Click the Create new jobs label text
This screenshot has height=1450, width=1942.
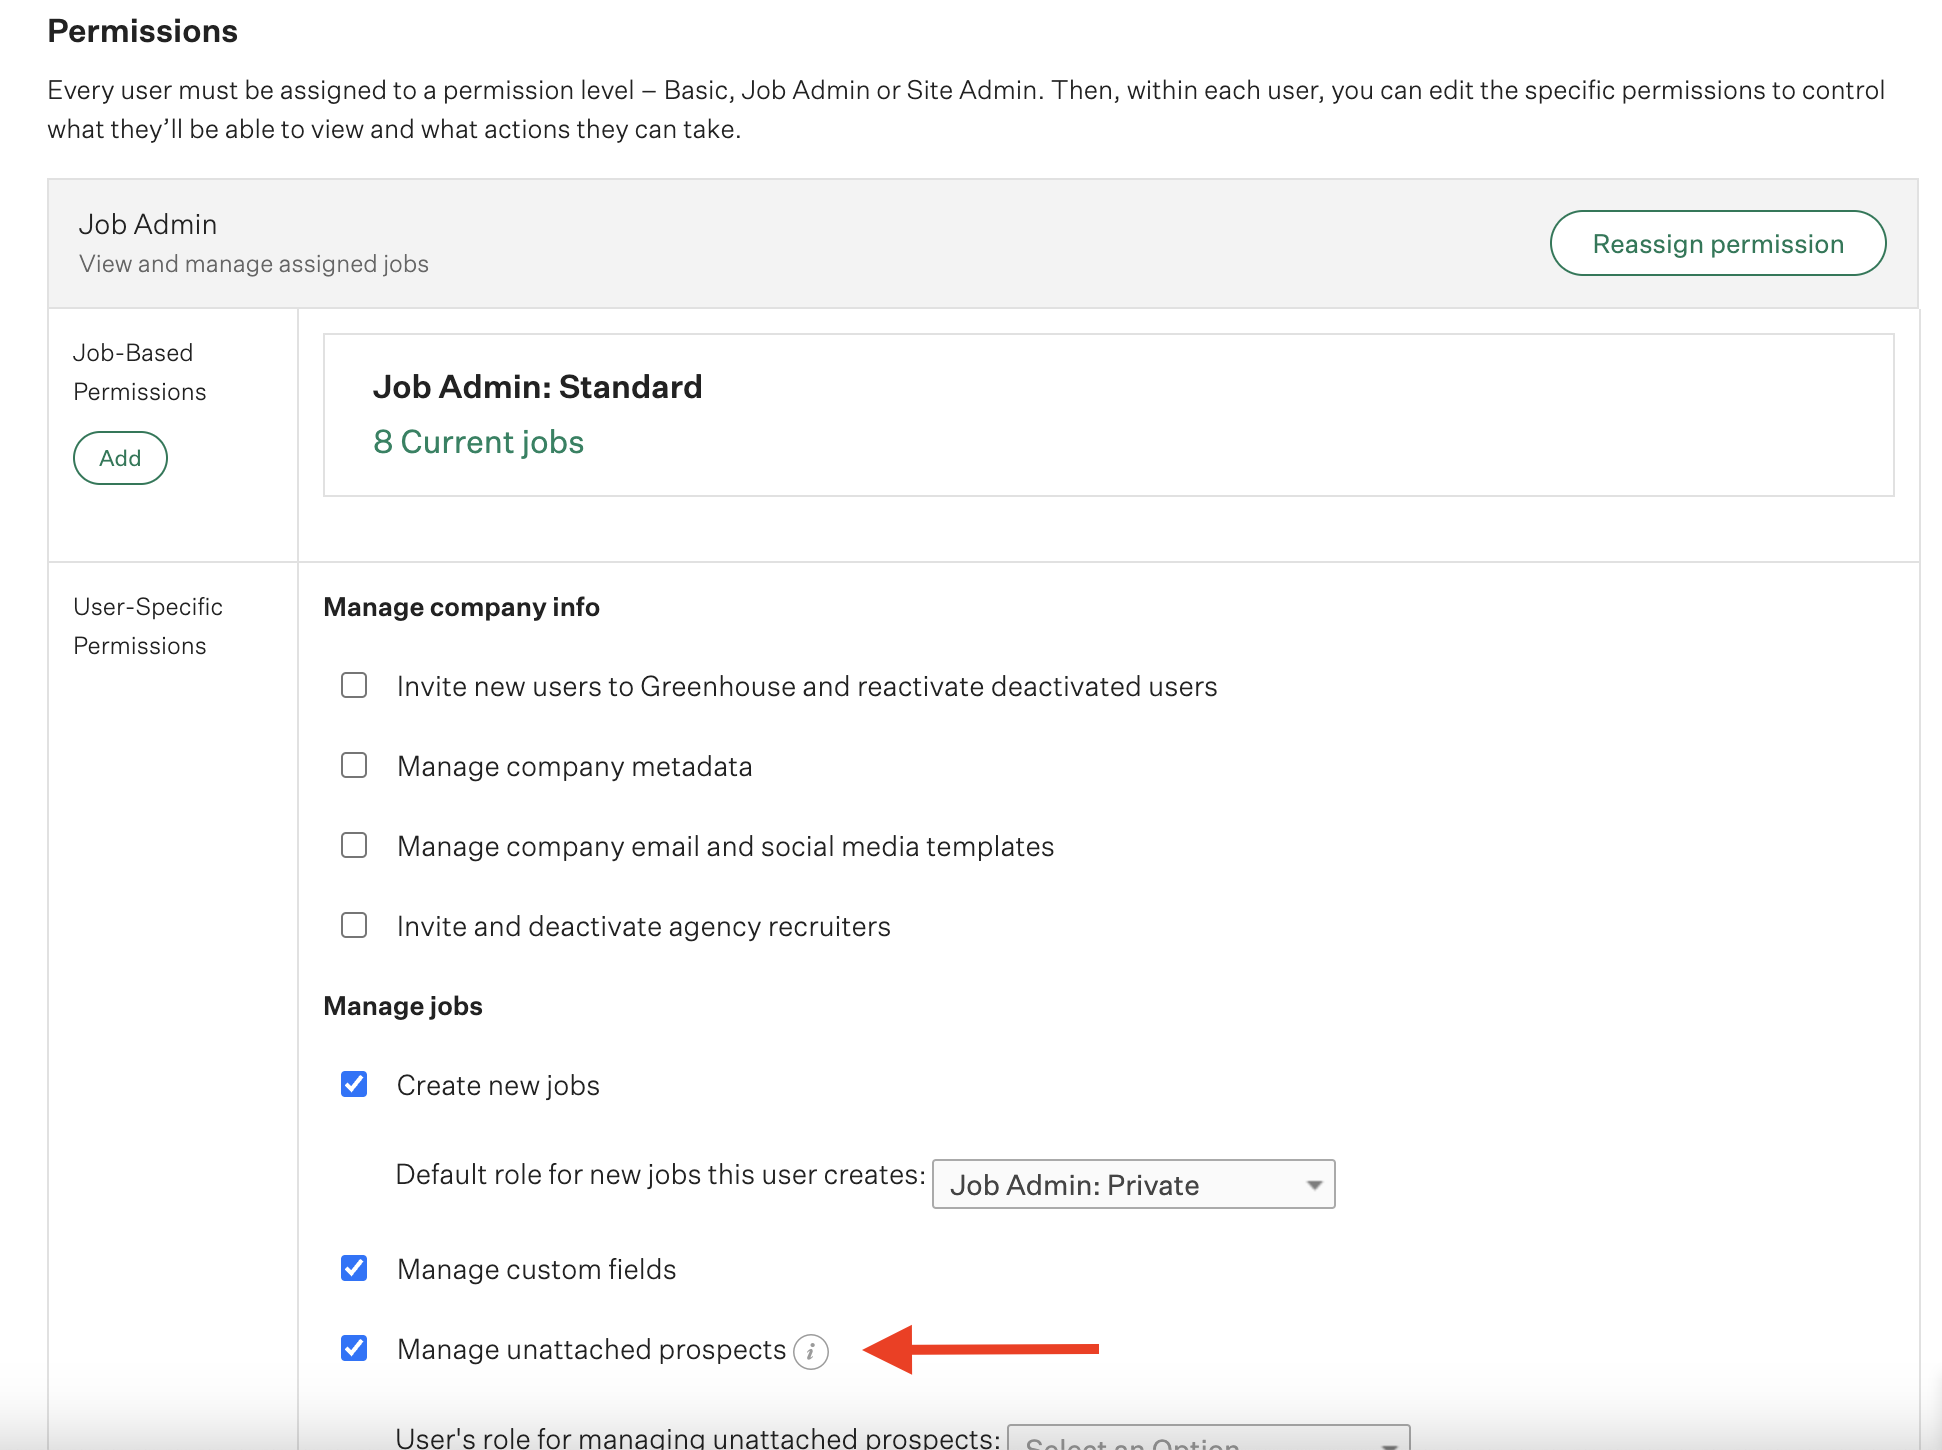[498, 1085]
